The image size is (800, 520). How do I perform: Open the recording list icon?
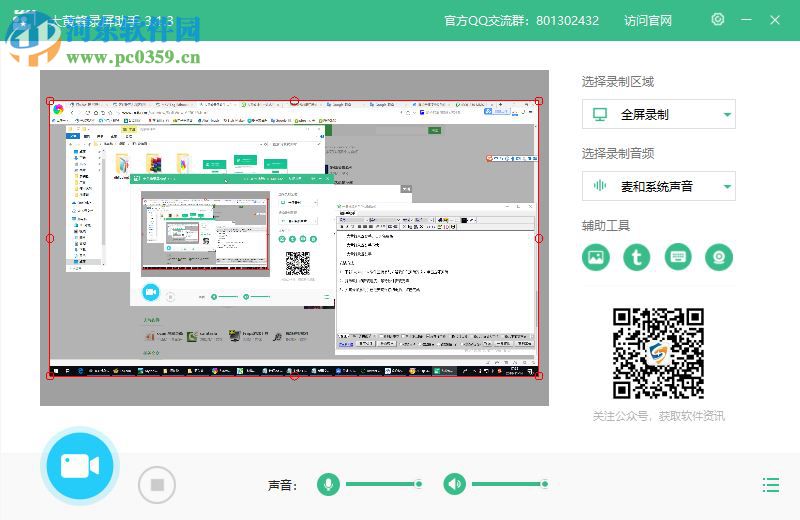(x=771, y=485)
